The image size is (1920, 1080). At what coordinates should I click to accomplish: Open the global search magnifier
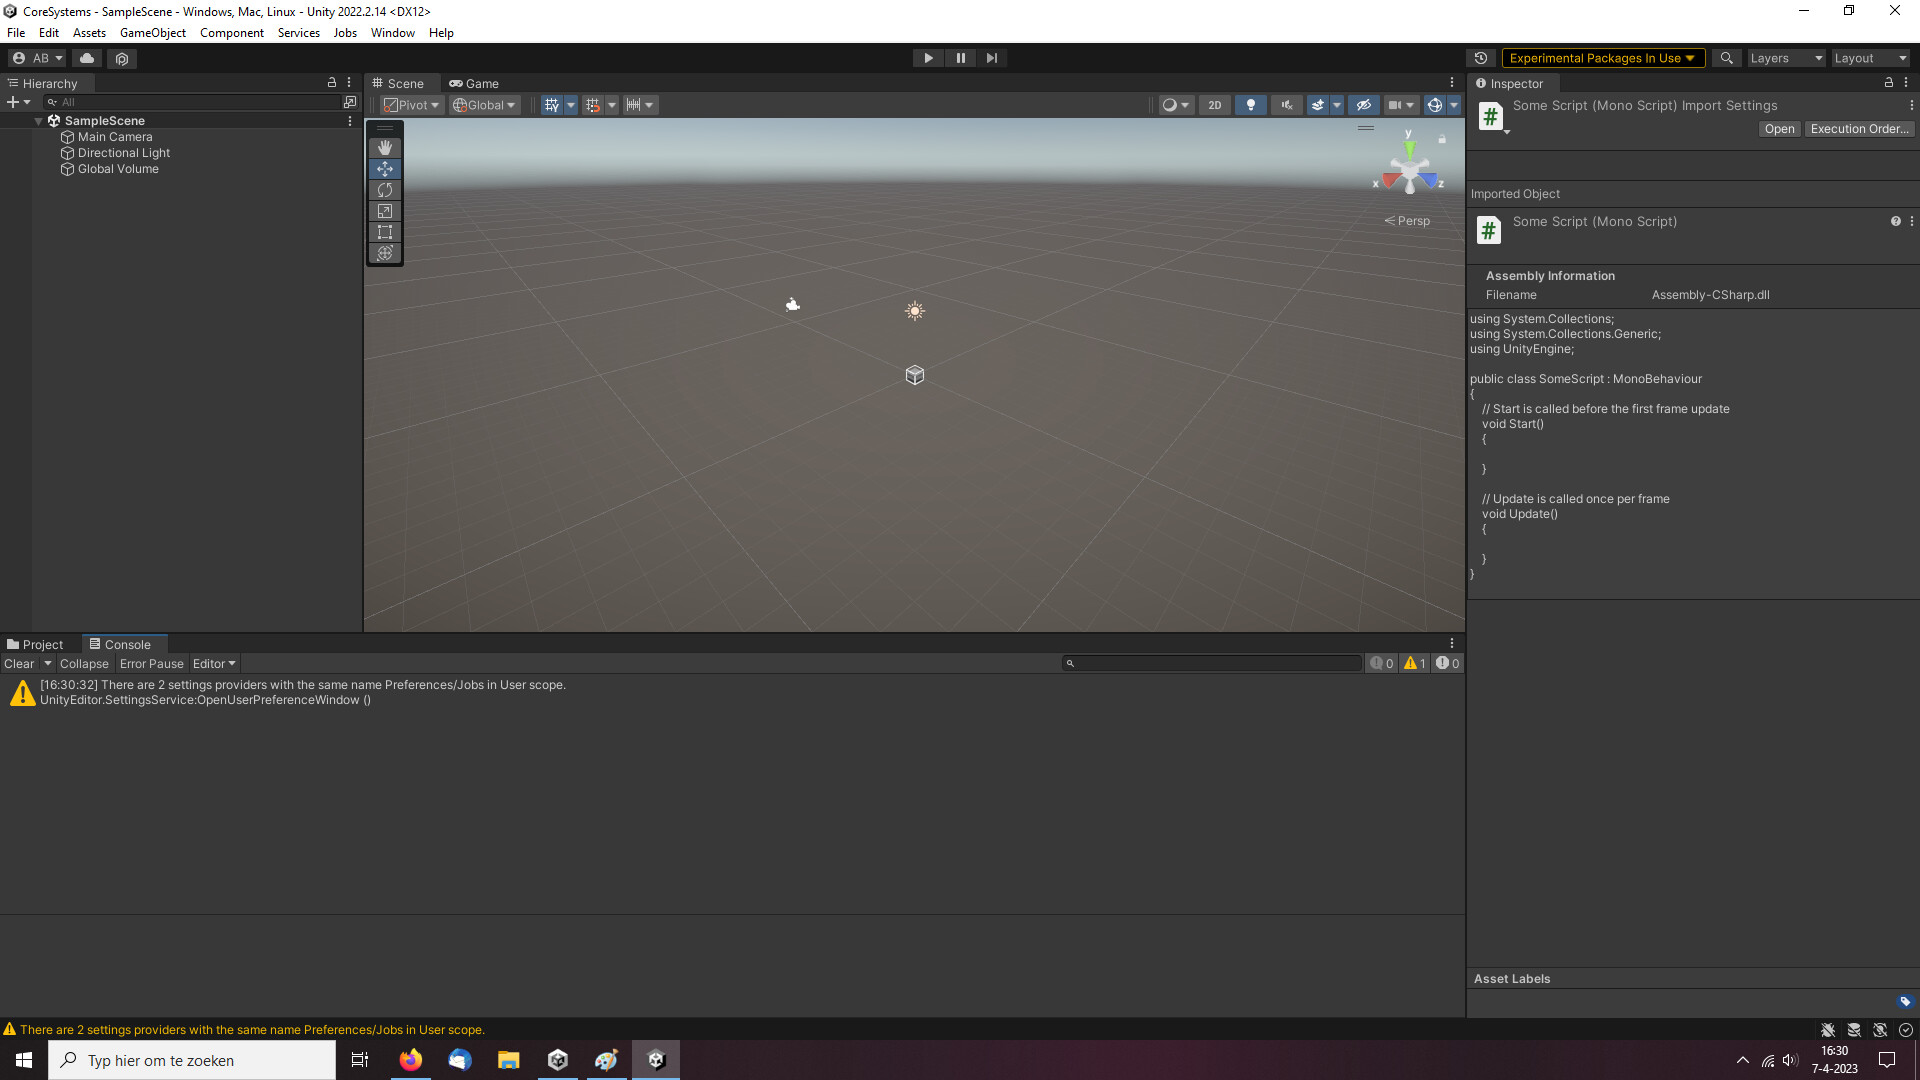pyautogui.click(x=1727, y=58)
